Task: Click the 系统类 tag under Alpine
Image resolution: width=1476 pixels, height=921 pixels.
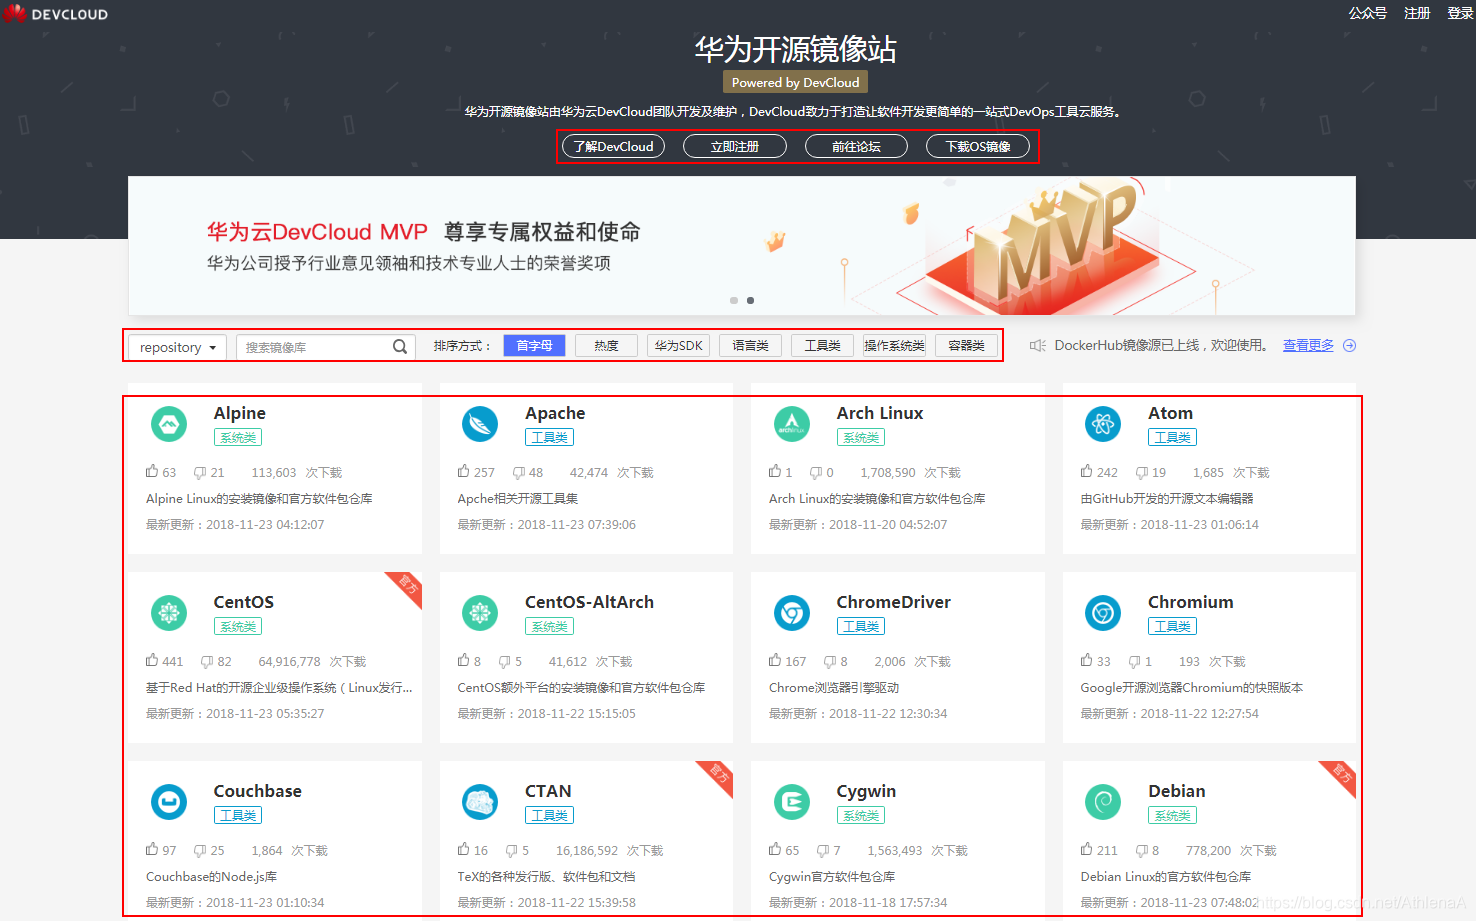Action: pyautogui.click(x=238, y=437)
